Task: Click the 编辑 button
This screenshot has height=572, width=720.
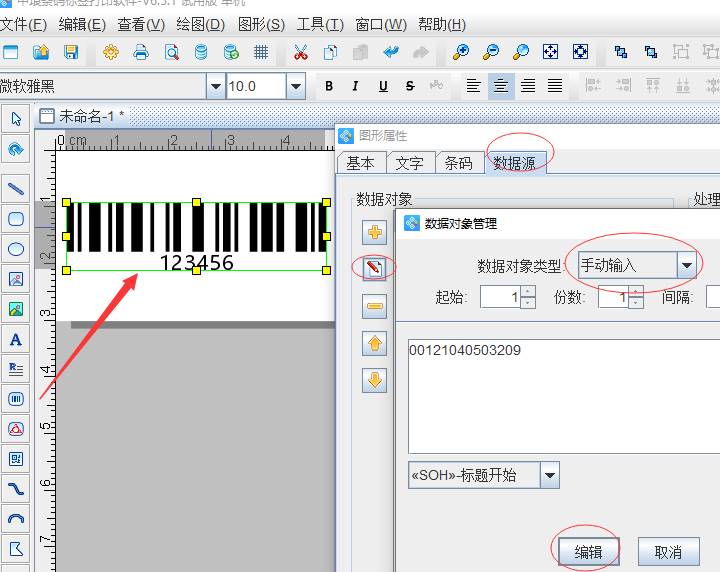Action: click(588, 551)
